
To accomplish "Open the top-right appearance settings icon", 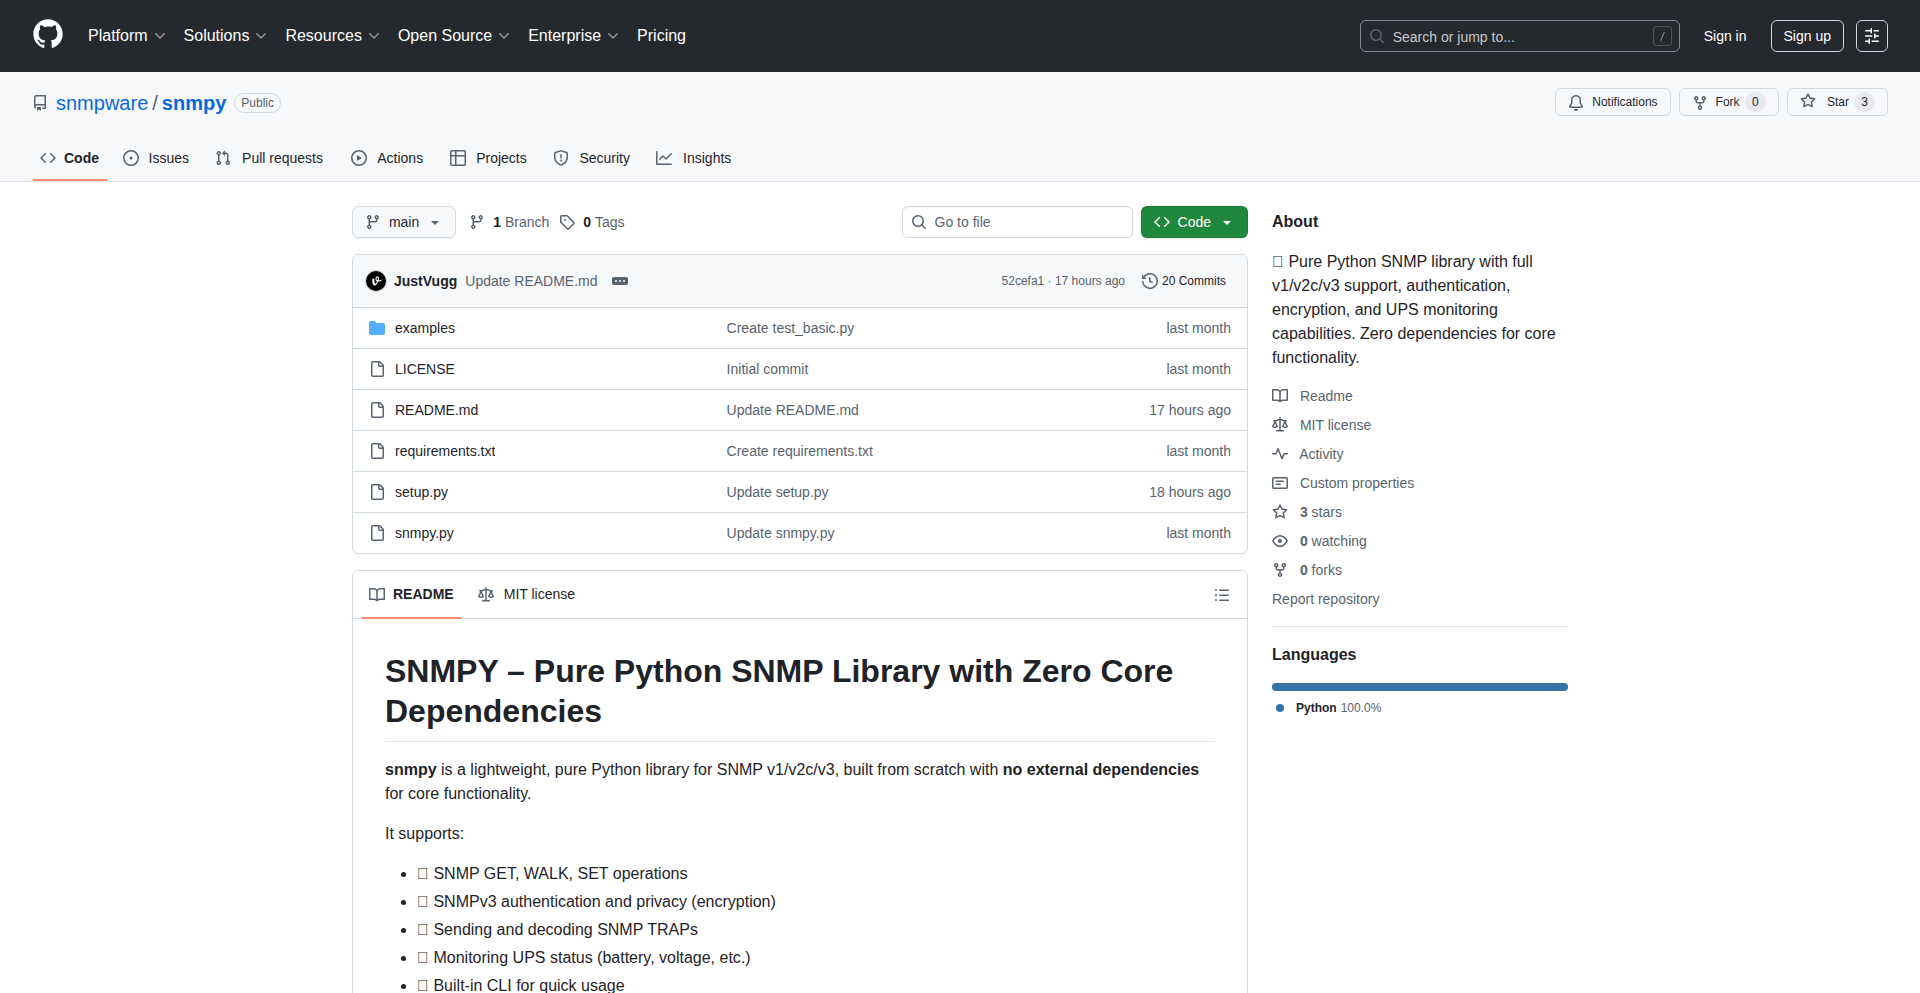I will click(x=1871, y=36).
